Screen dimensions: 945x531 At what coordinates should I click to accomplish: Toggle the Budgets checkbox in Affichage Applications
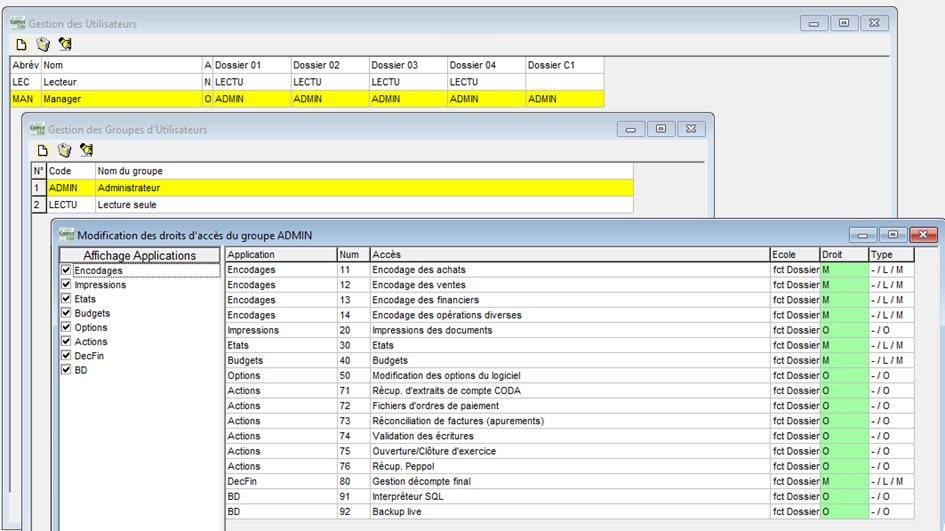[66, 313]
